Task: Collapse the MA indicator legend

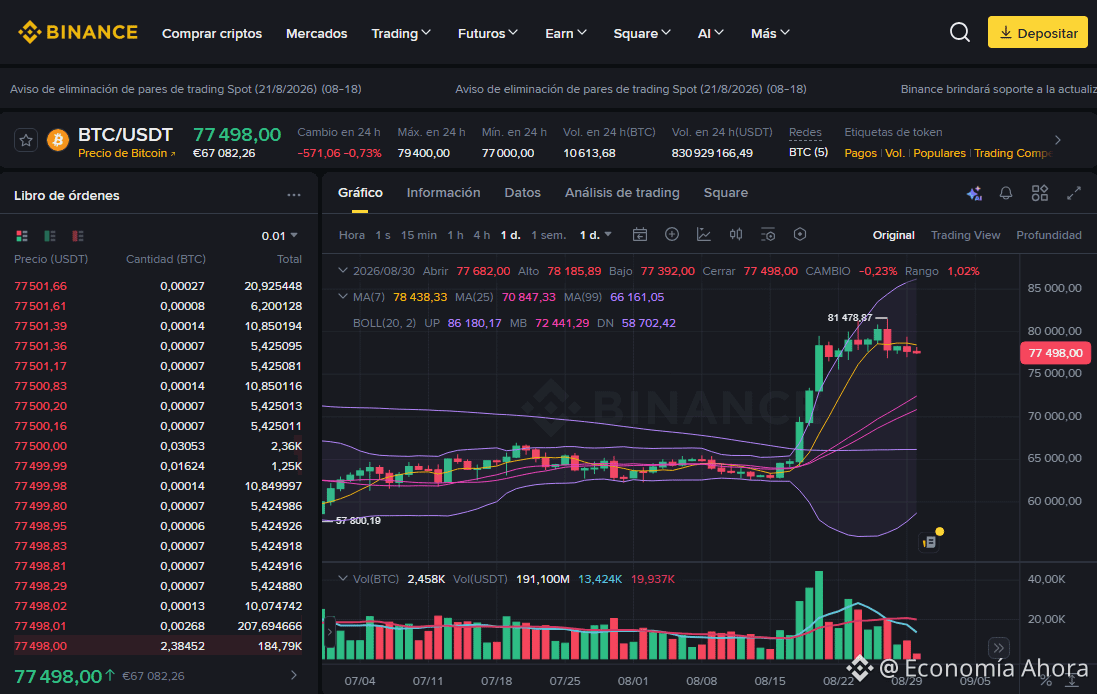Action: (x=343, y=297)
